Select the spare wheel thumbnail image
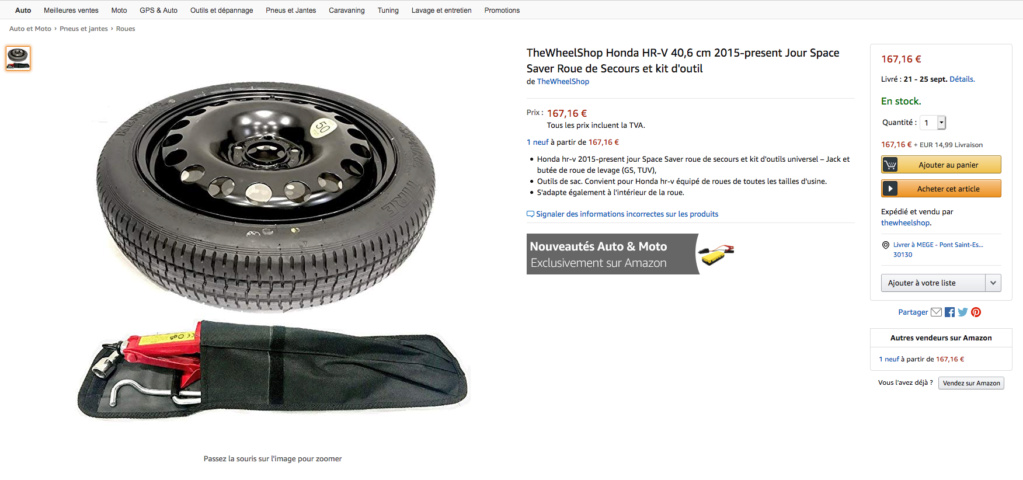 pos(18,58)
